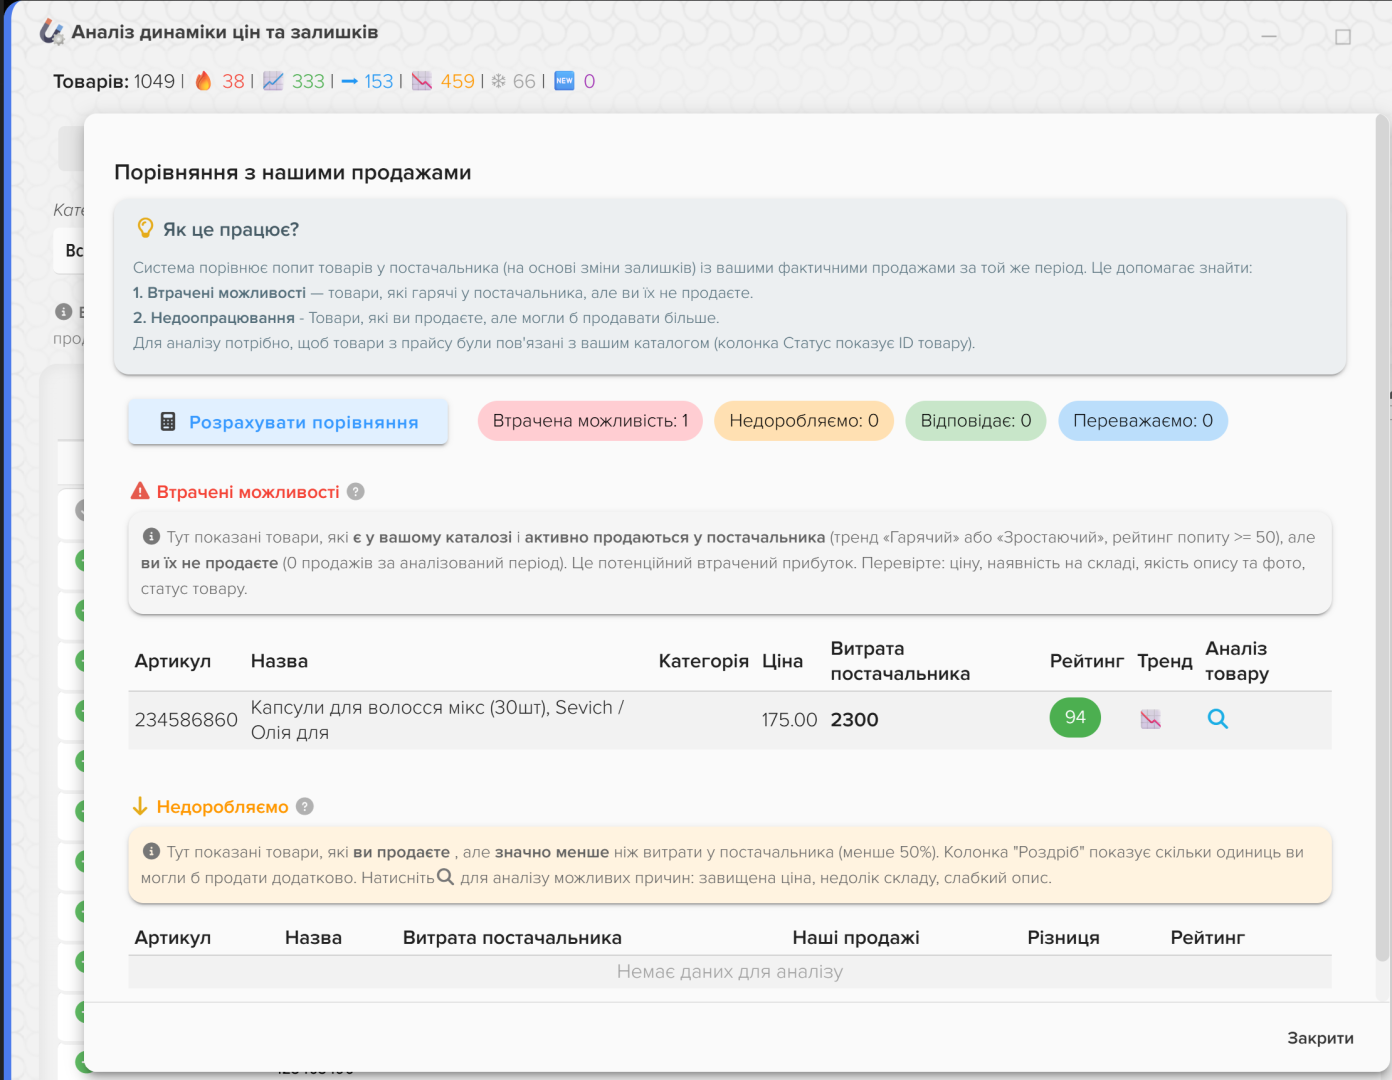1392x1080 pixels.
Task: Click supplier consumption value 2300
Action: pos(854,720)
